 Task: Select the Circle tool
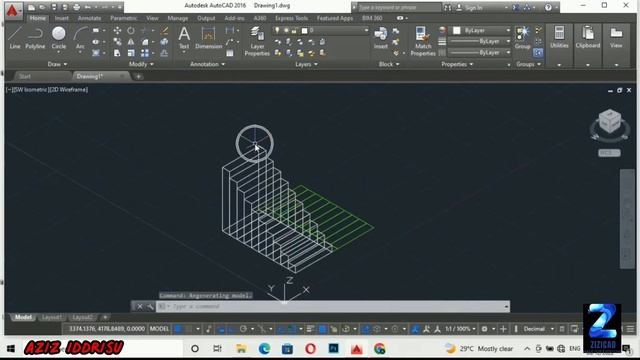pos(58,38)
